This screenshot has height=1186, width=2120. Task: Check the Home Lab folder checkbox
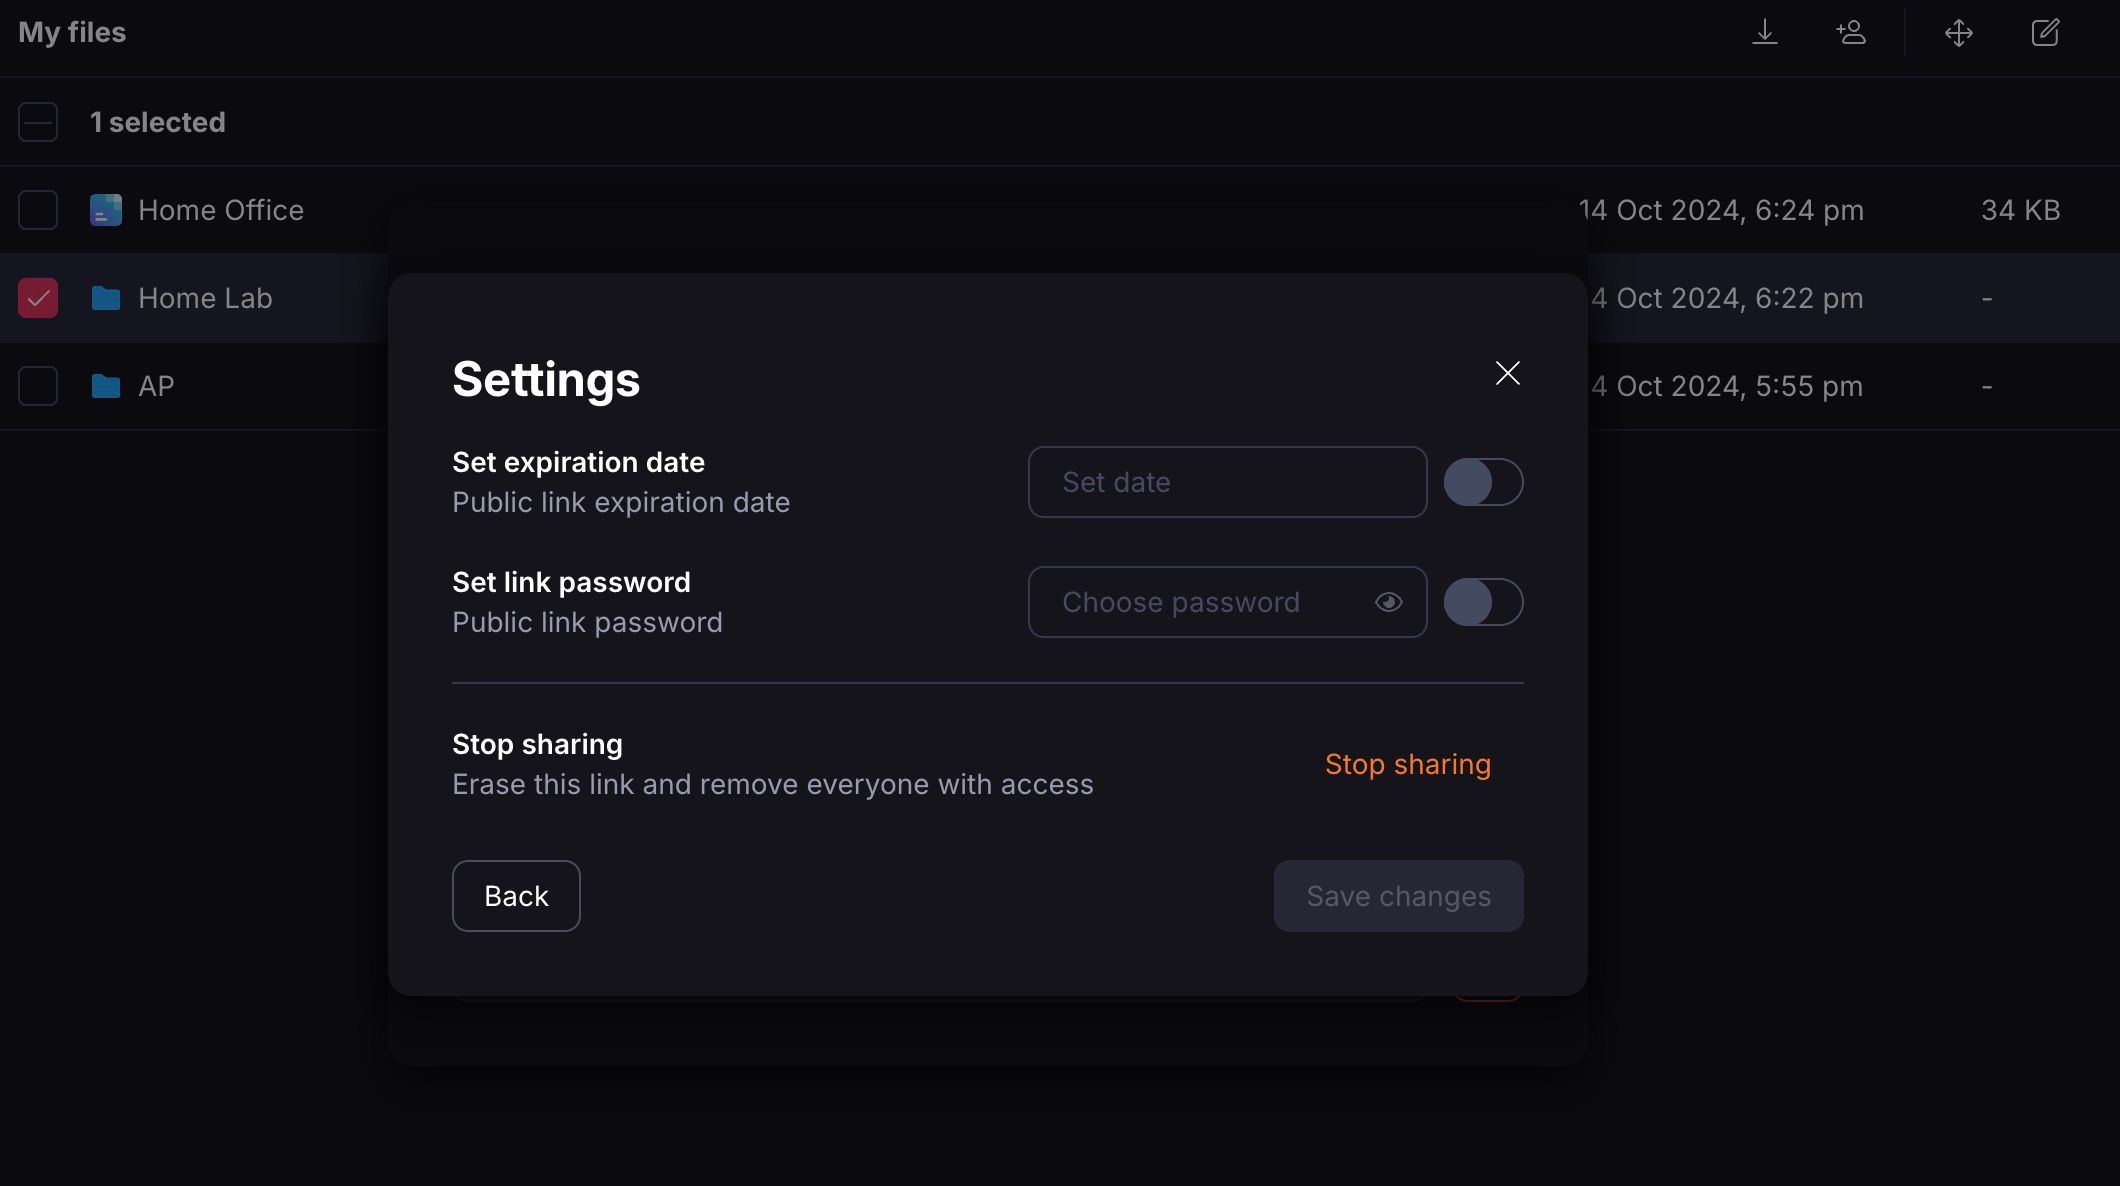tap(38, 297)
